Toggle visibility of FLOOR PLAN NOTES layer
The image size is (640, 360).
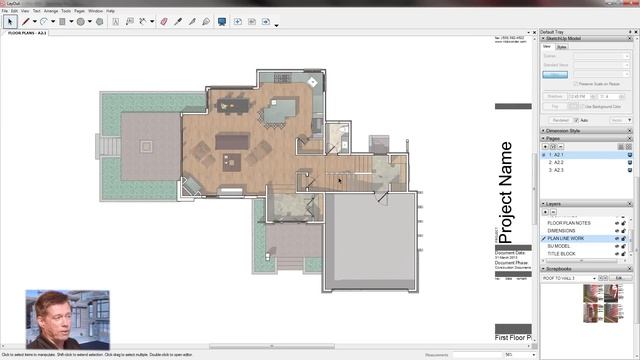point(617,223)
